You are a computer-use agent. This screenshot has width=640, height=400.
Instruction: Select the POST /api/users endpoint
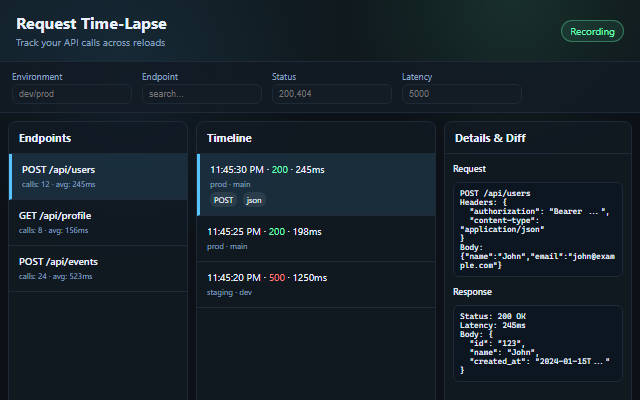pyautogui.click(x=98, y=176)
